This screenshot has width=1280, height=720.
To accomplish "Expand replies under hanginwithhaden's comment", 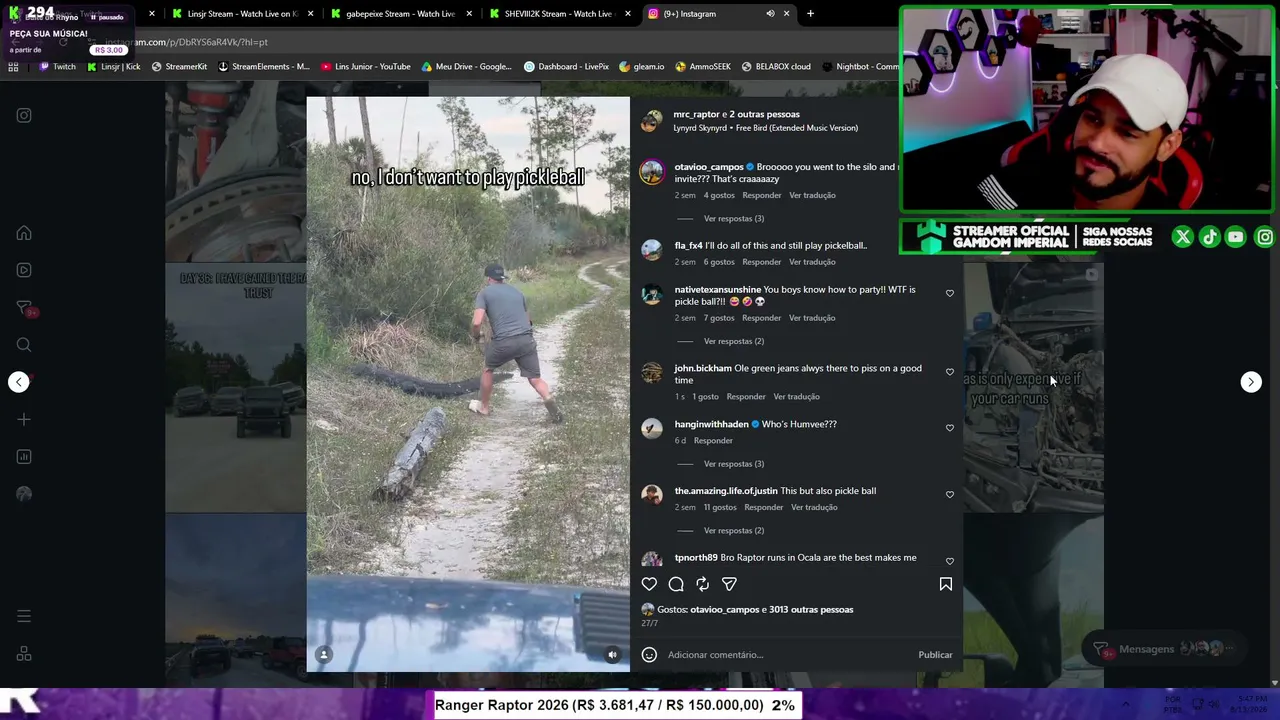I will [x=733, y=464].
